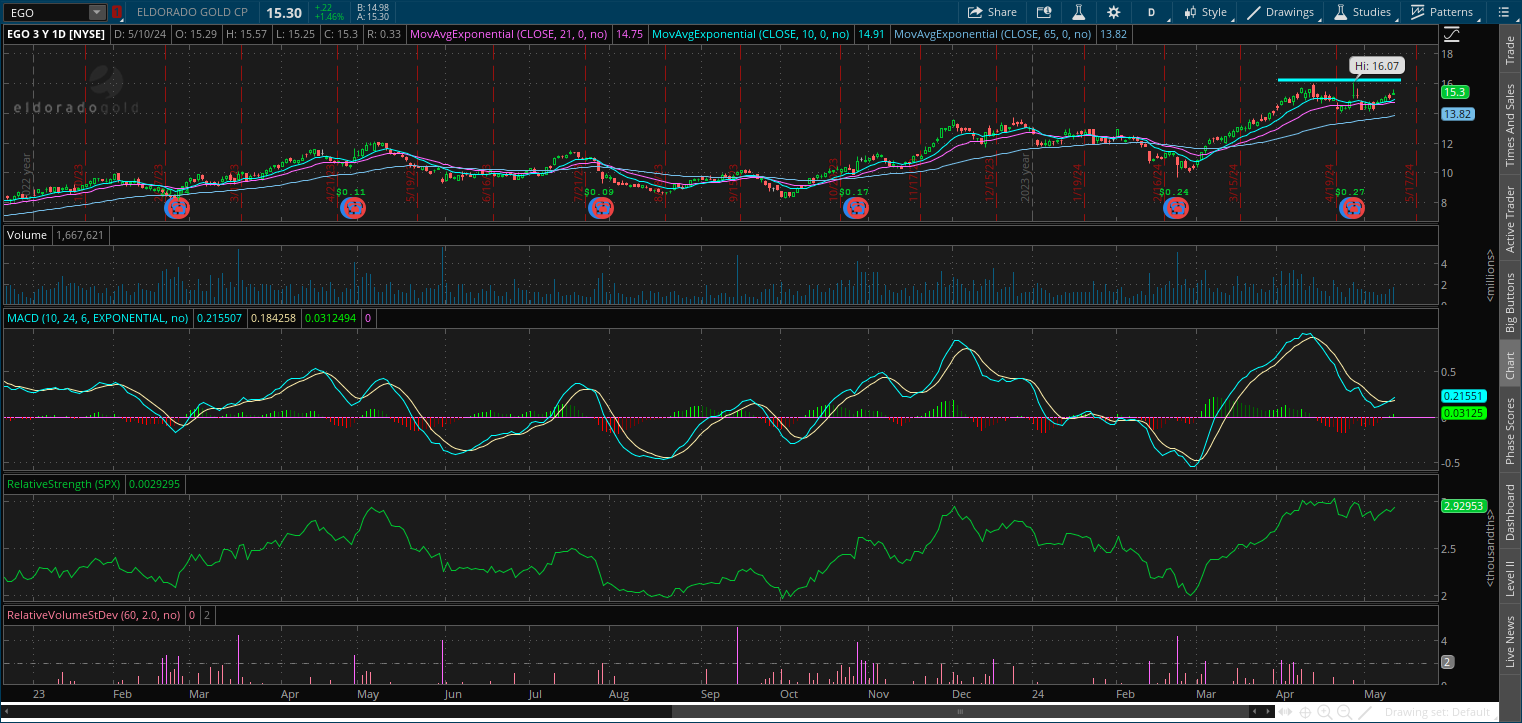
Task: Click the crosshair pan tool icon
Action: coord(1306,712)
